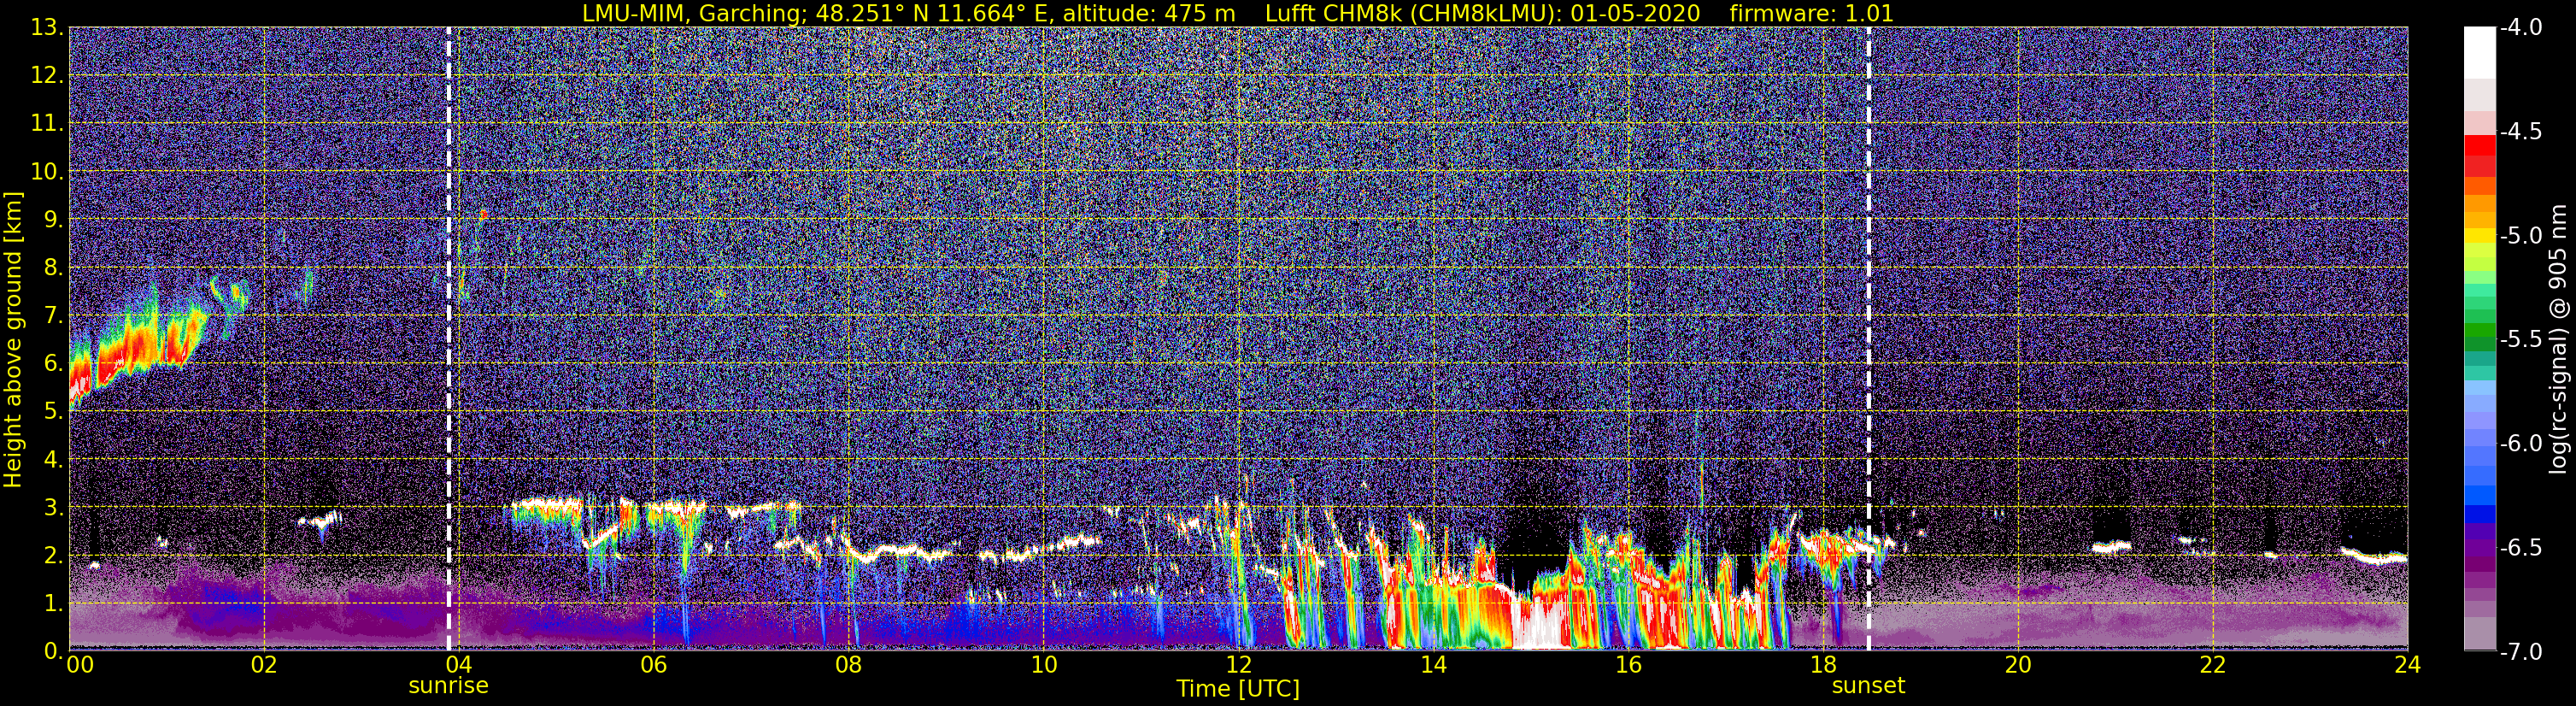Image resolution: width=2576 pixels, height=706 pixels.
Task: Click the height axis label 11
Action: (x=46, y=124)
